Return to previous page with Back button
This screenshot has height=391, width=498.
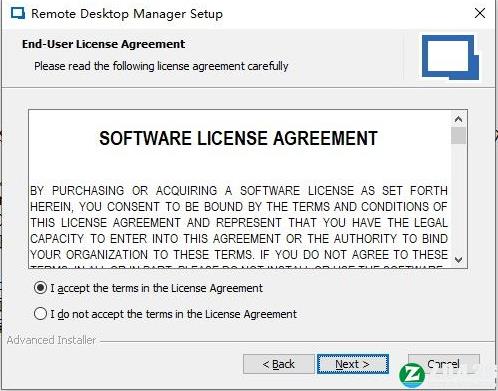[279, 364]
